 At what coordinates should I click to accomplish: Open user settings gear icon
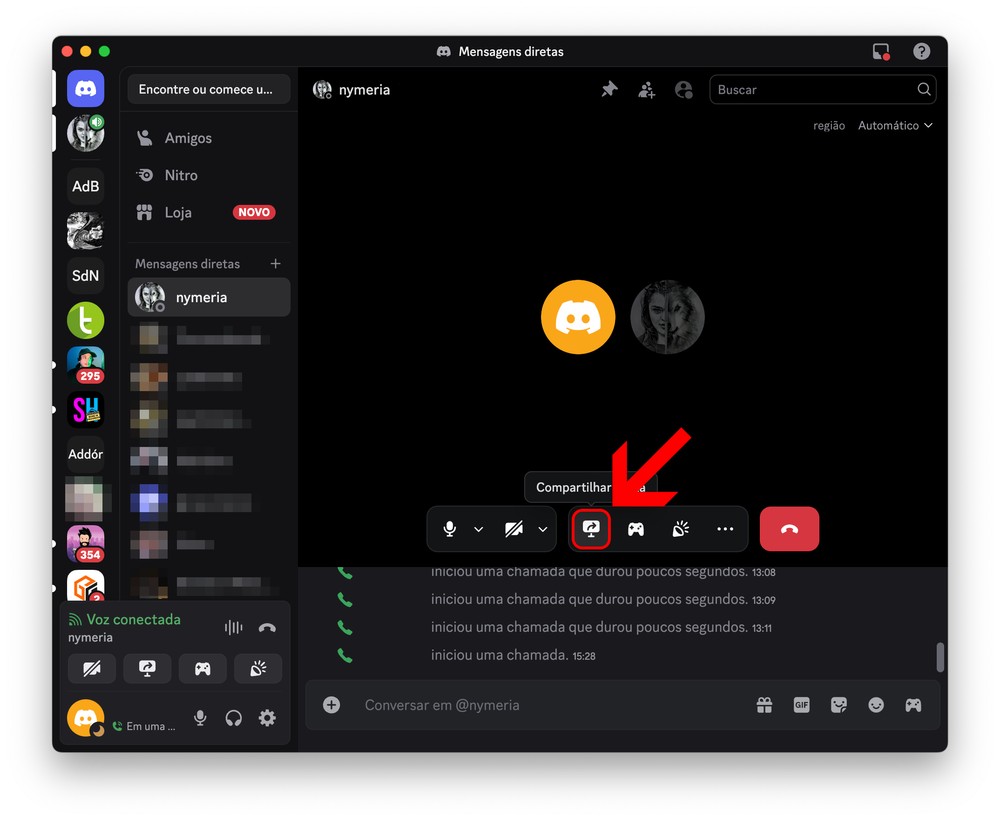tap(267, 718)
